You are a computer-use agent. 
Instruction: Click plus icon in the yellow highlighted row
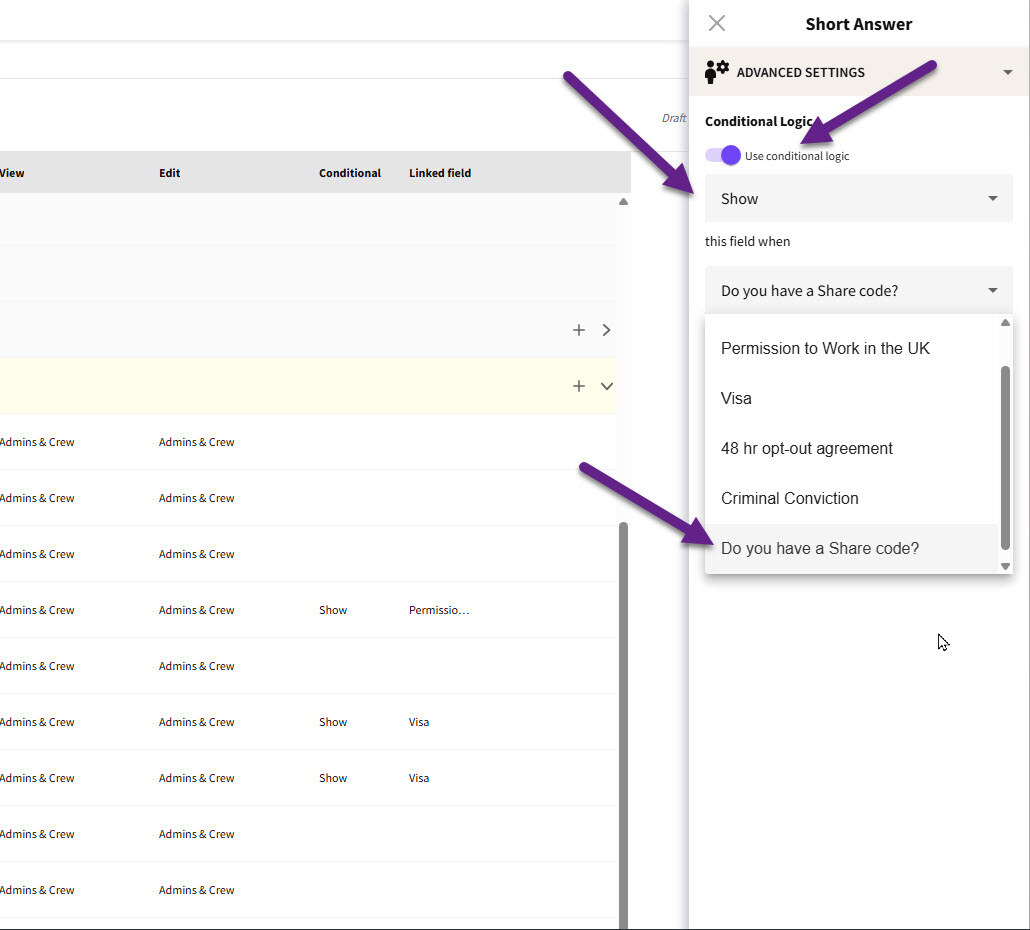click(579, 386)
